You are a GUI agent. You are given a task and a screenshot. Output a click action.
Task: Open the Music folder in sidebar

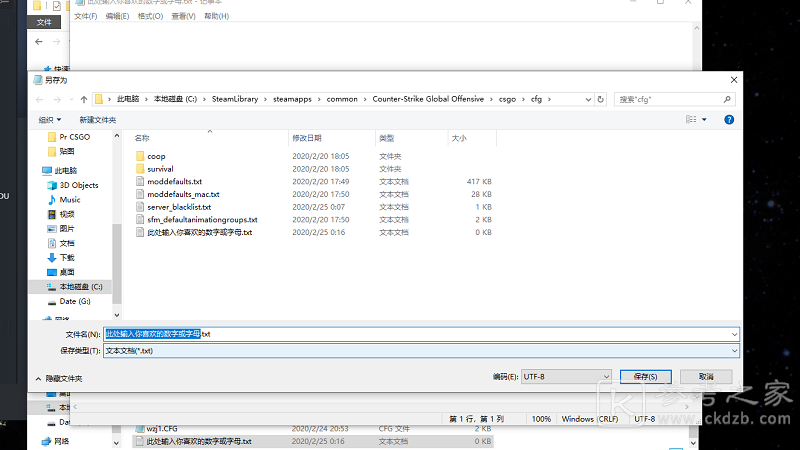coord(70,199)
